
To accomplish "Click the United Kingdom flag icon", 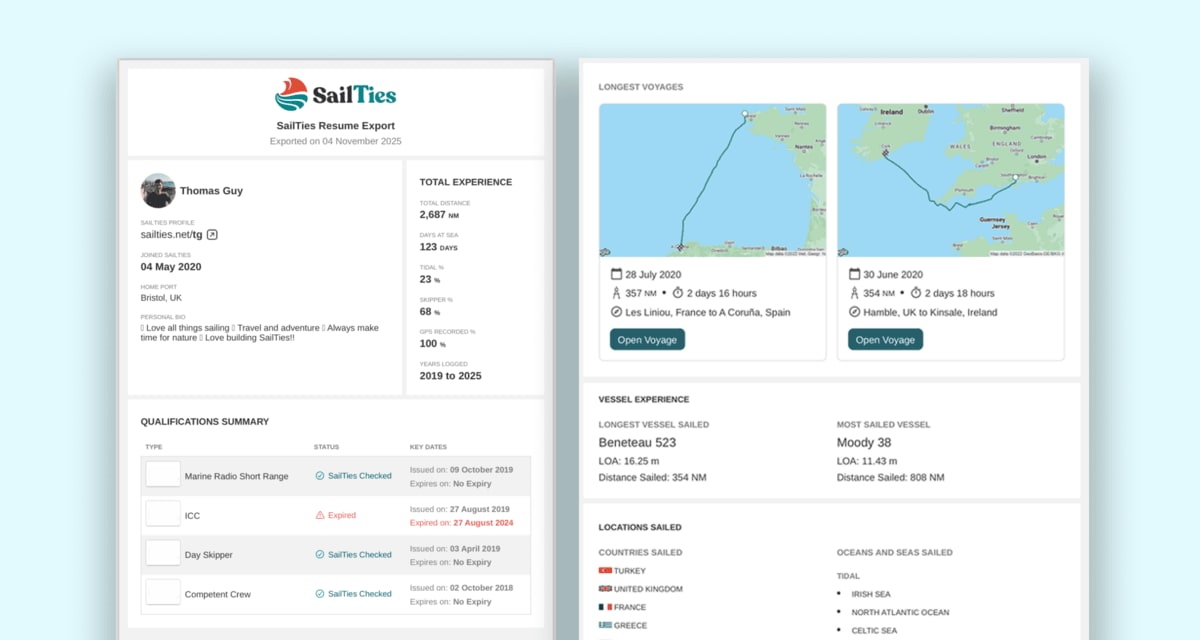I will click(605, 589).
